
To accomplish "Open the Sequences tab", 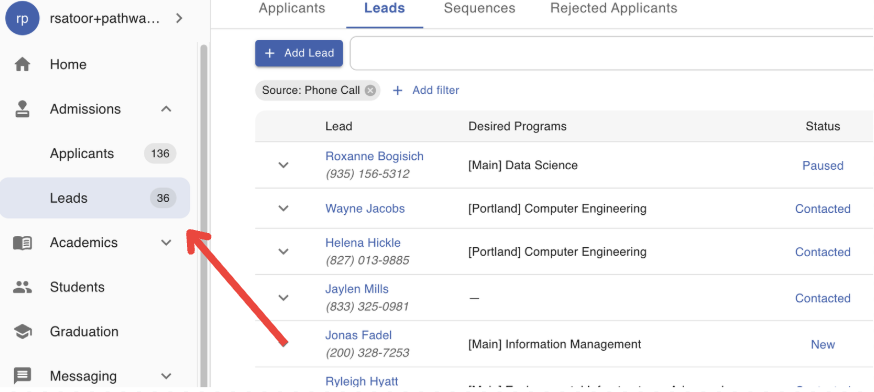I will [x=479, y=8].
